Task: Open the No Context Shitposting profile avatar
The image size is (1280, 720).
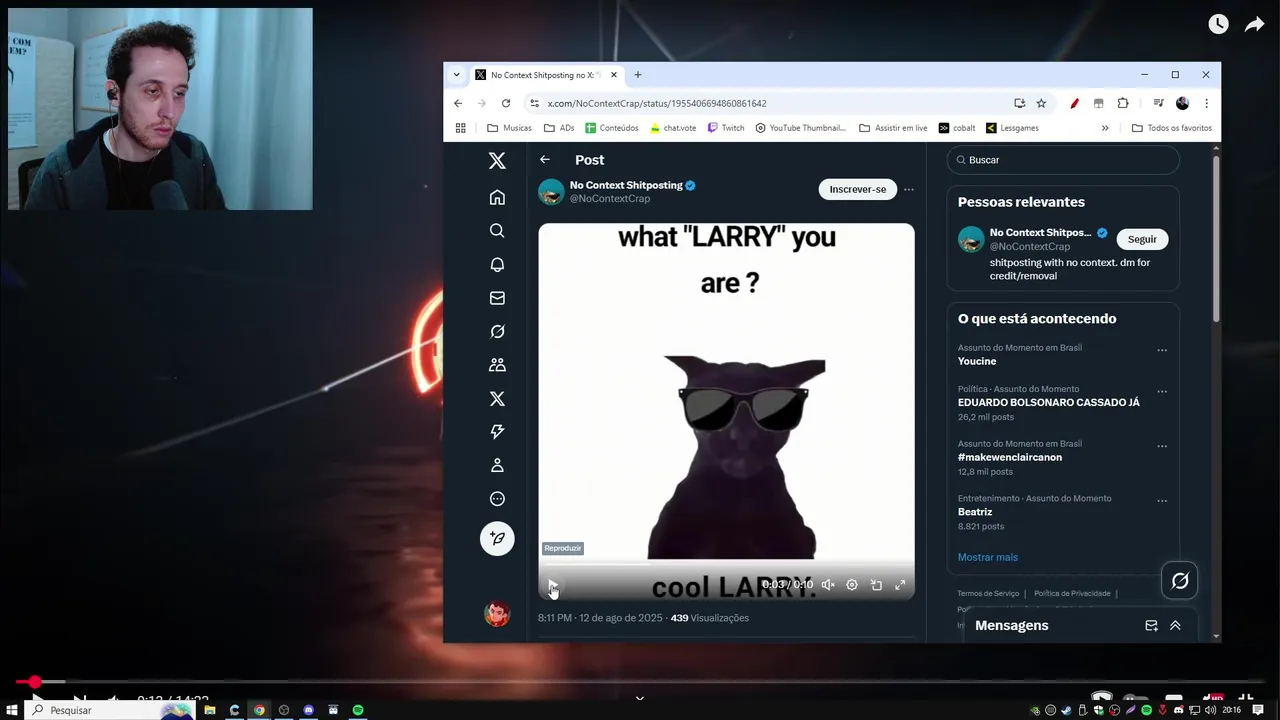Action: coord(551,191)
